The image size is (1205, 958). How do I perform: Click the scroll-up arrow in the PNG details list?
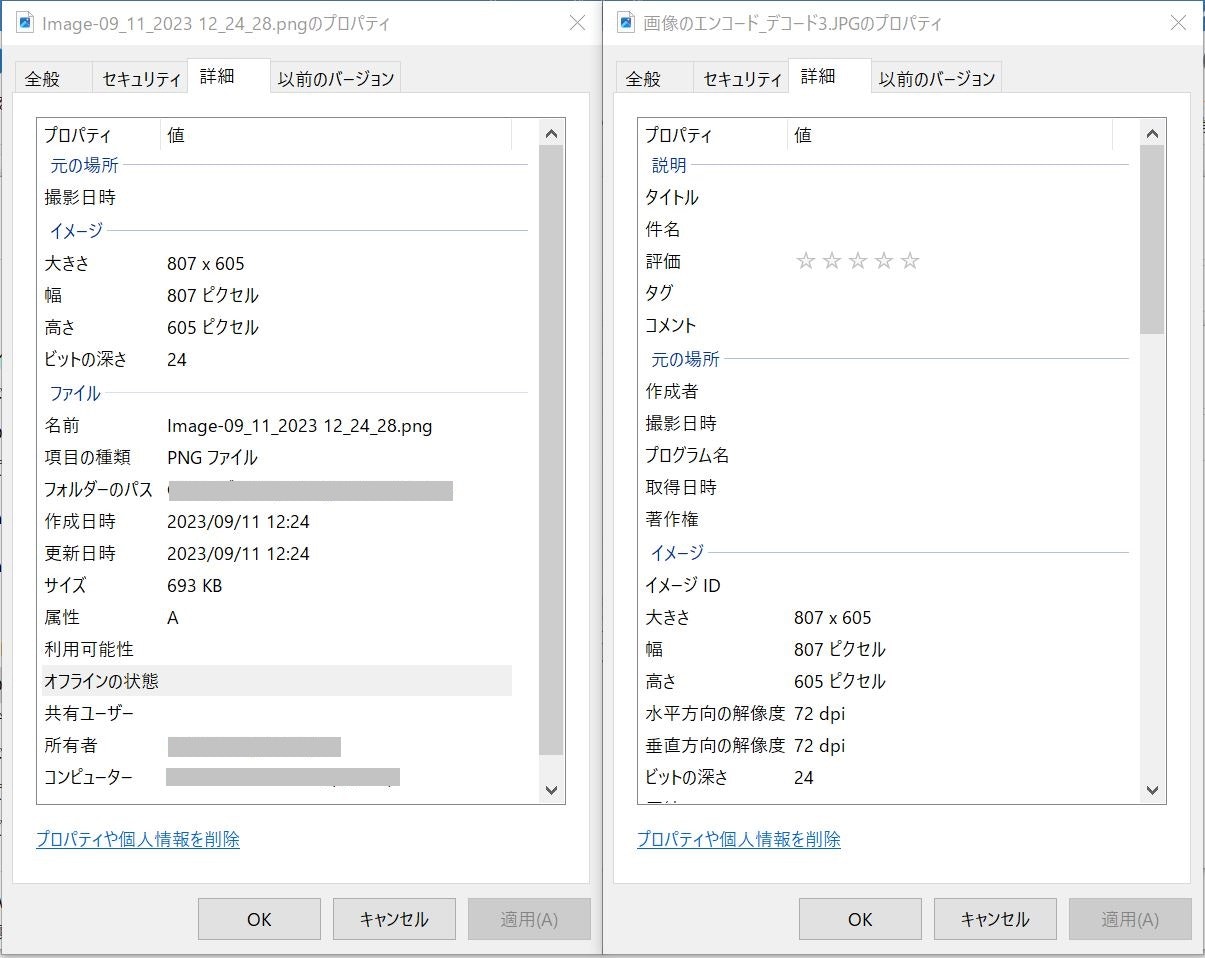(551, 134)
